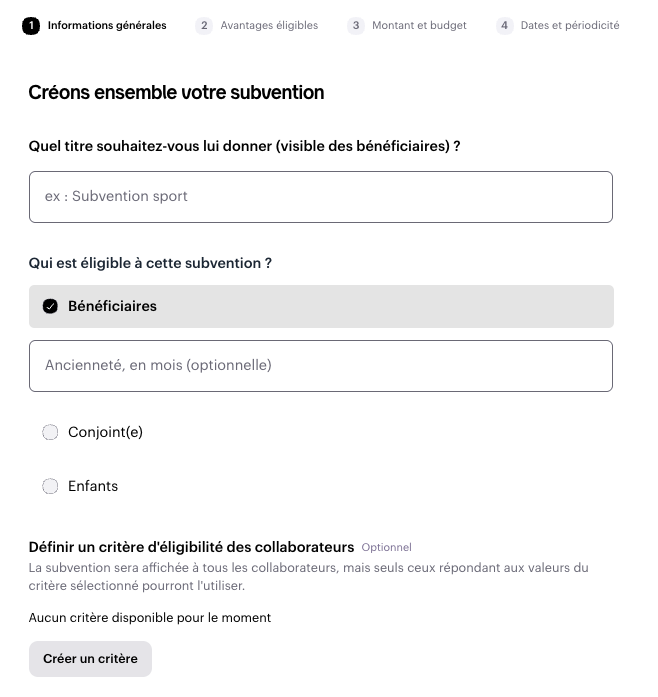Click the Conjoint(e) label

click(105, 432)
